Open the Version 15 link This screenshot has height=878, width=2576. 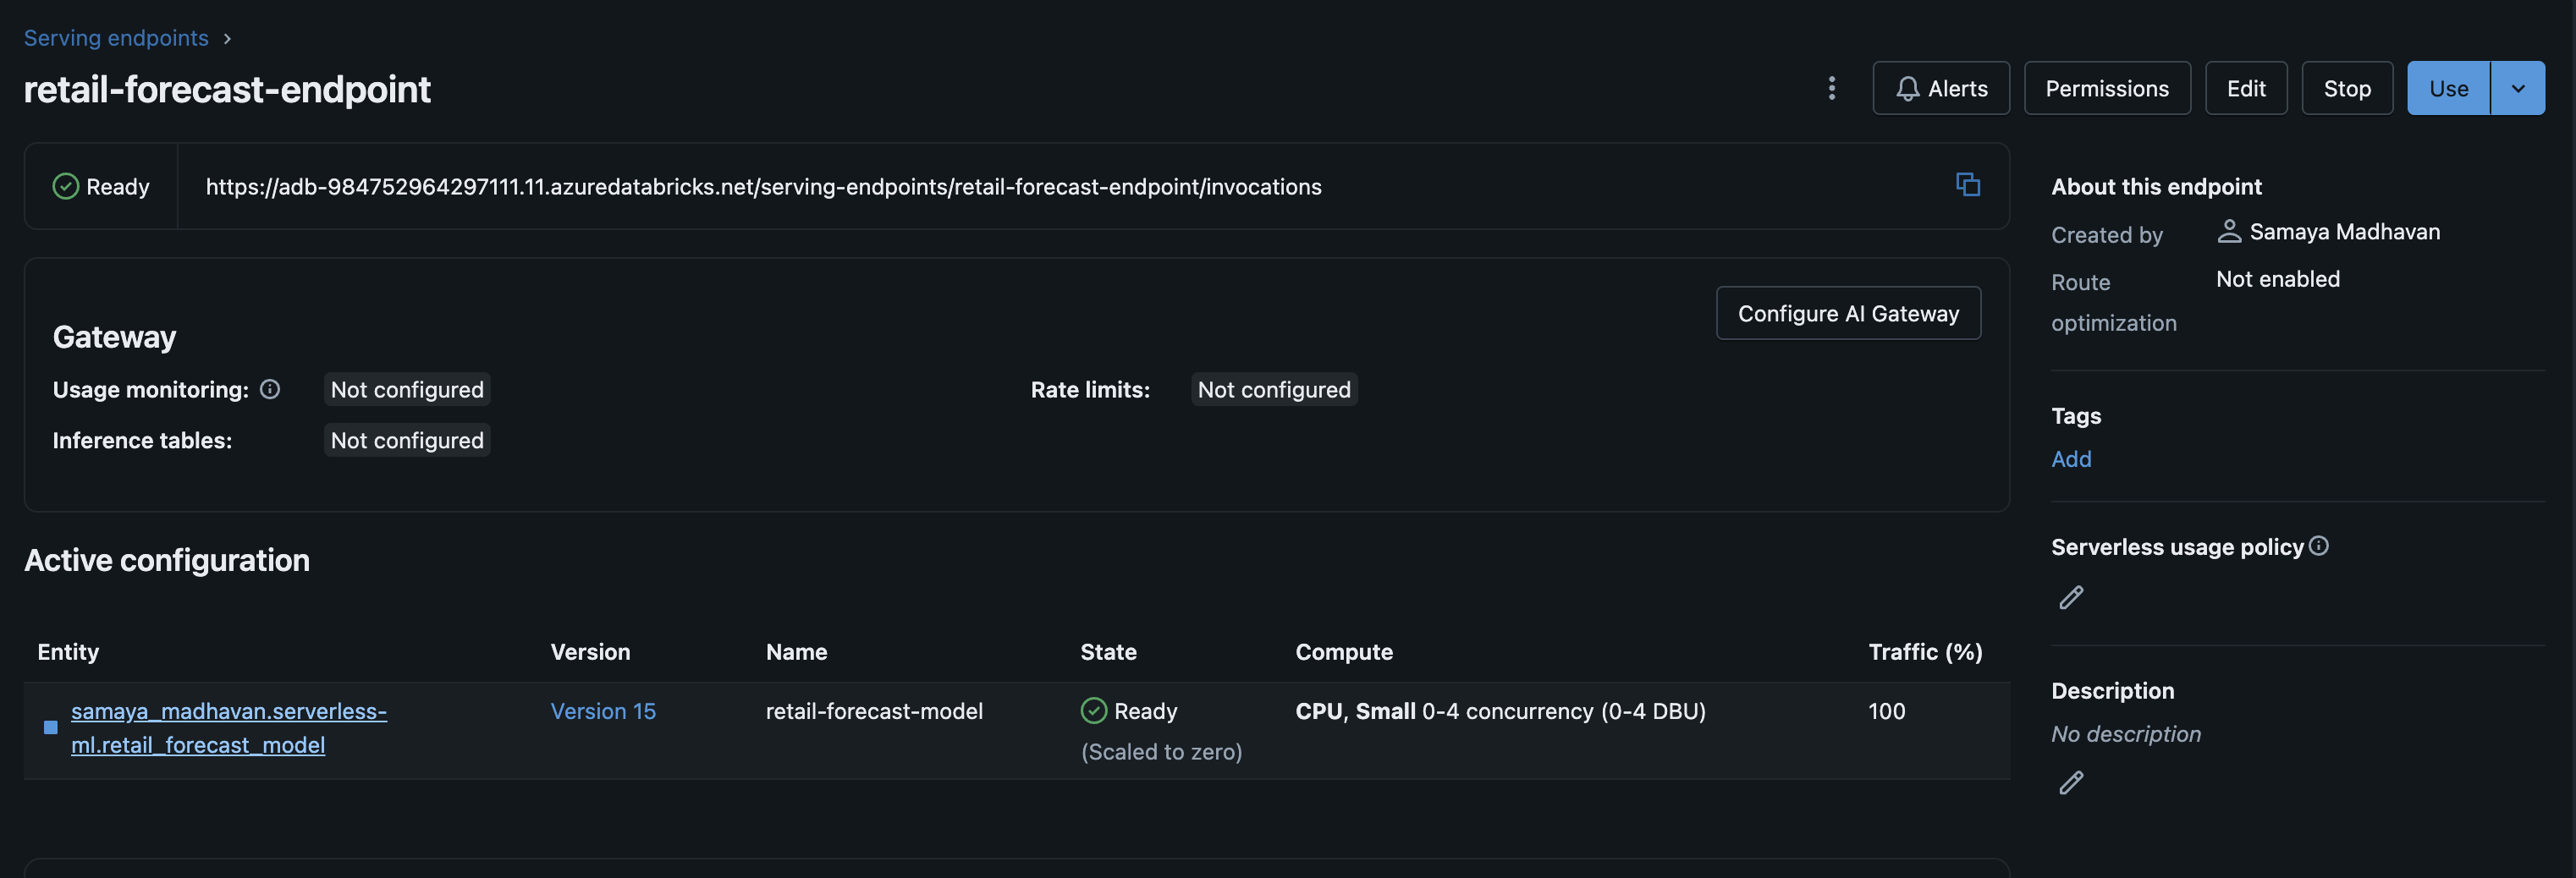coord(603,711)
